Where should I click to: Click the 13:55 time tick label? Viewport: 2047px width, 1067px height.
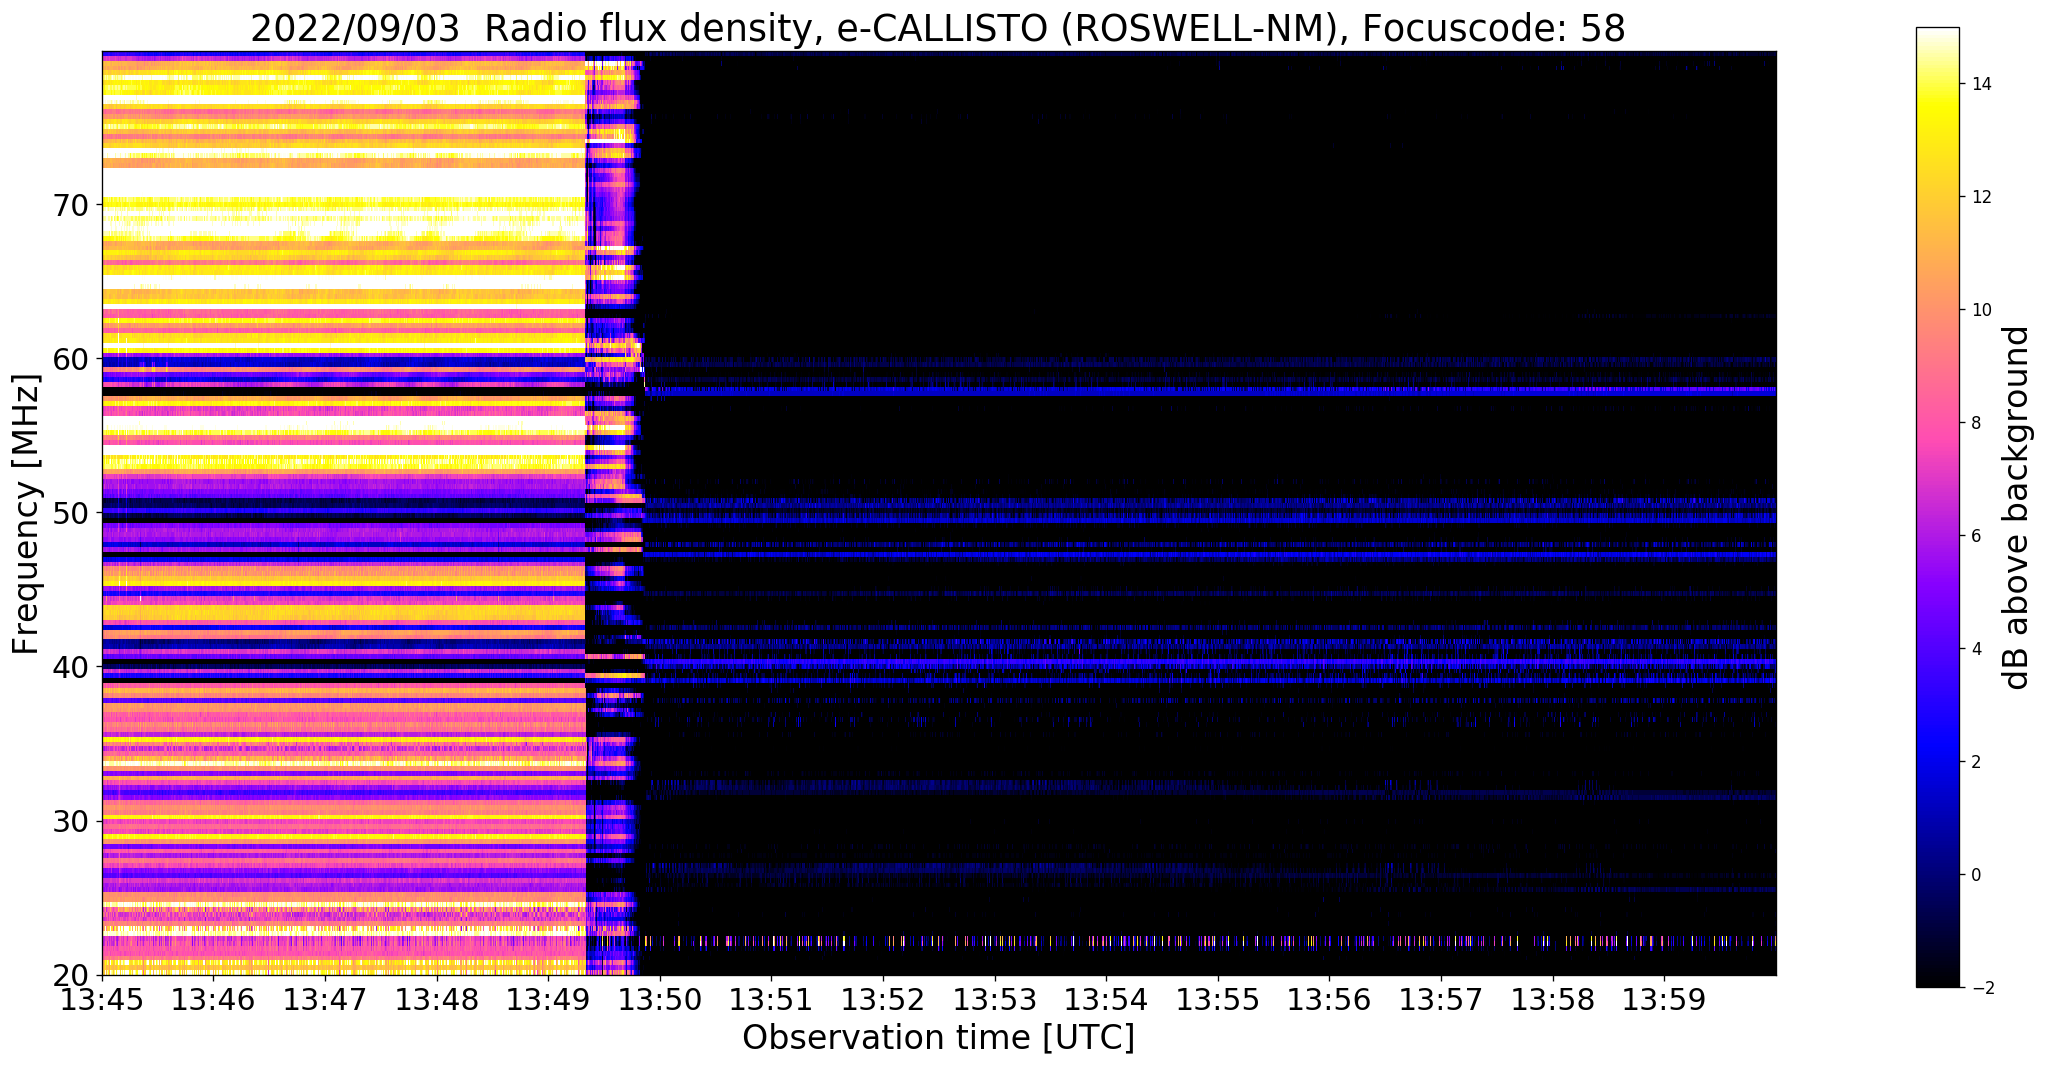tap(1217, 1000)
